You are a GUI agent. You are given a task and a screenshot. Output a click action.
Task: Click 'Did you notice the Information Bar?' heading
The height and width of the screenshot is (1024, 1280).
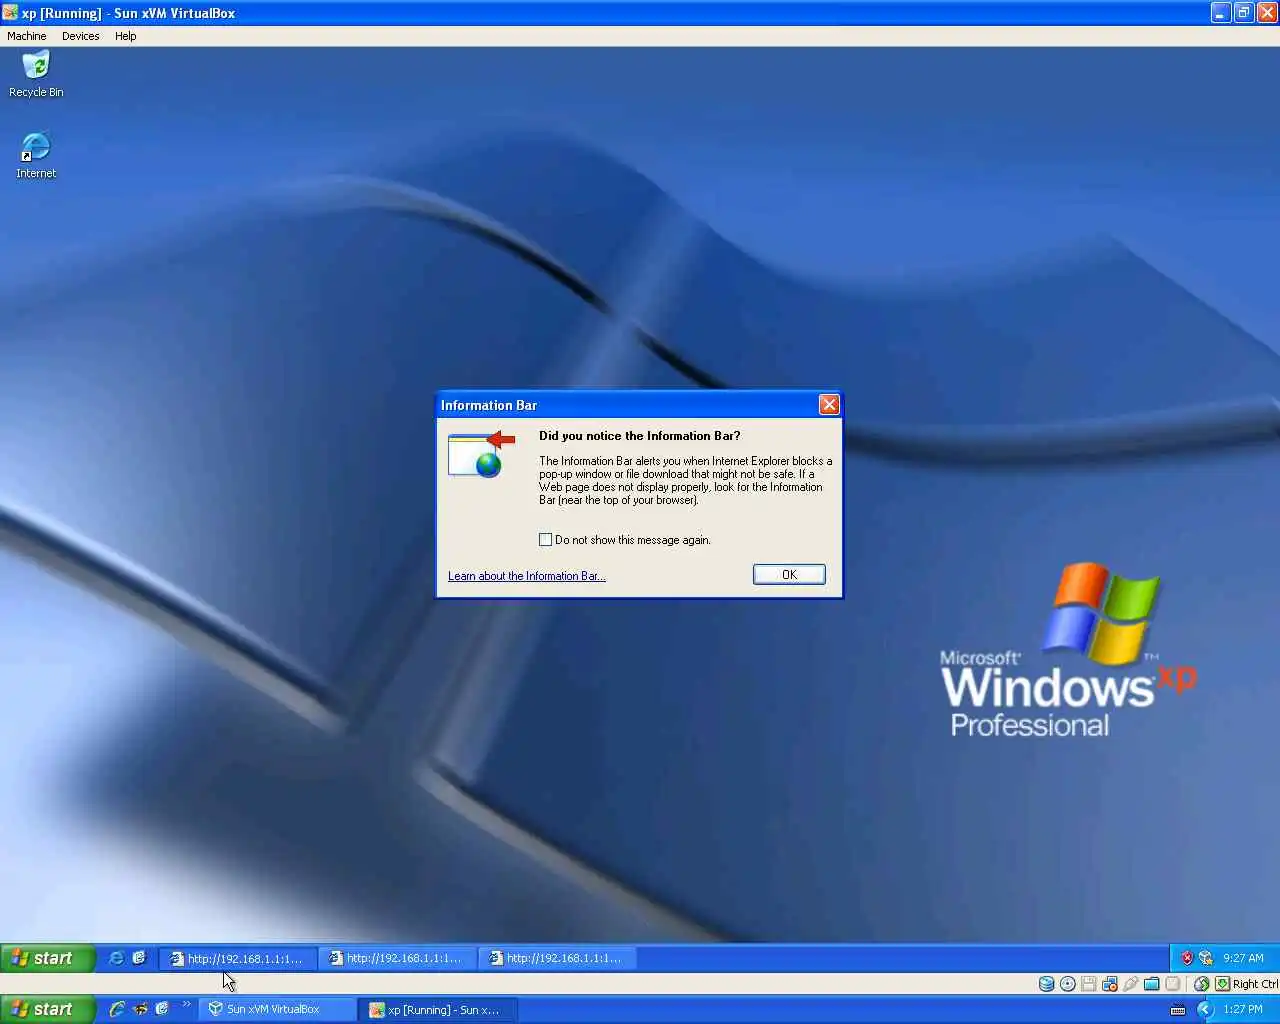click(640, 436)
